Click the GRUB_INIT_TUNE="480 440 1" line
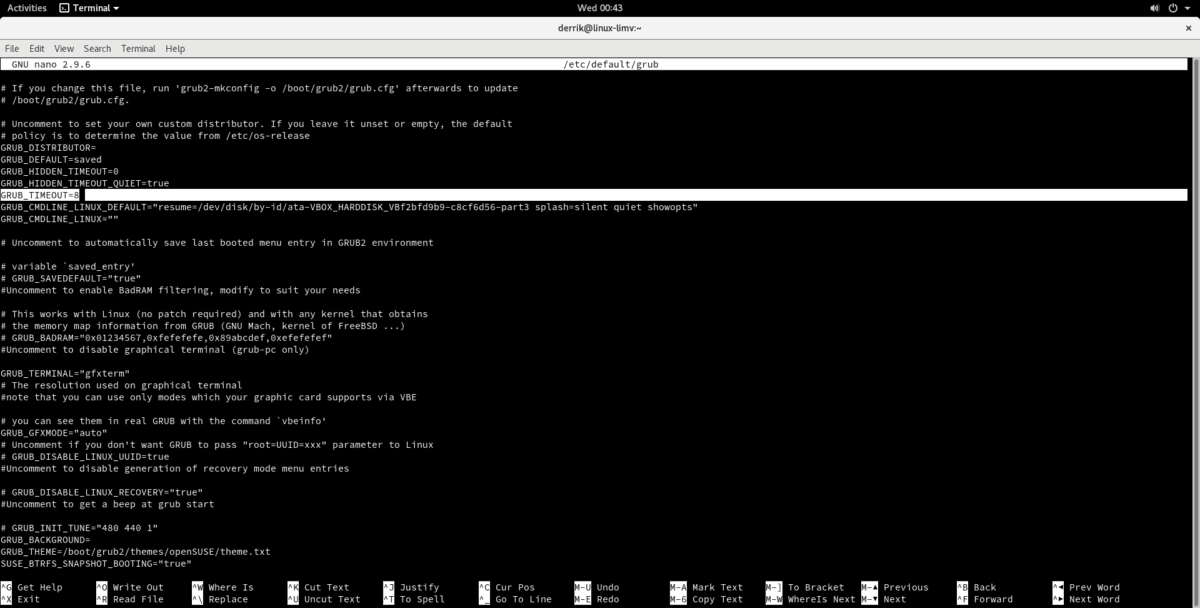Screen dimensions: 1200x608 click(x=80, y=528)
